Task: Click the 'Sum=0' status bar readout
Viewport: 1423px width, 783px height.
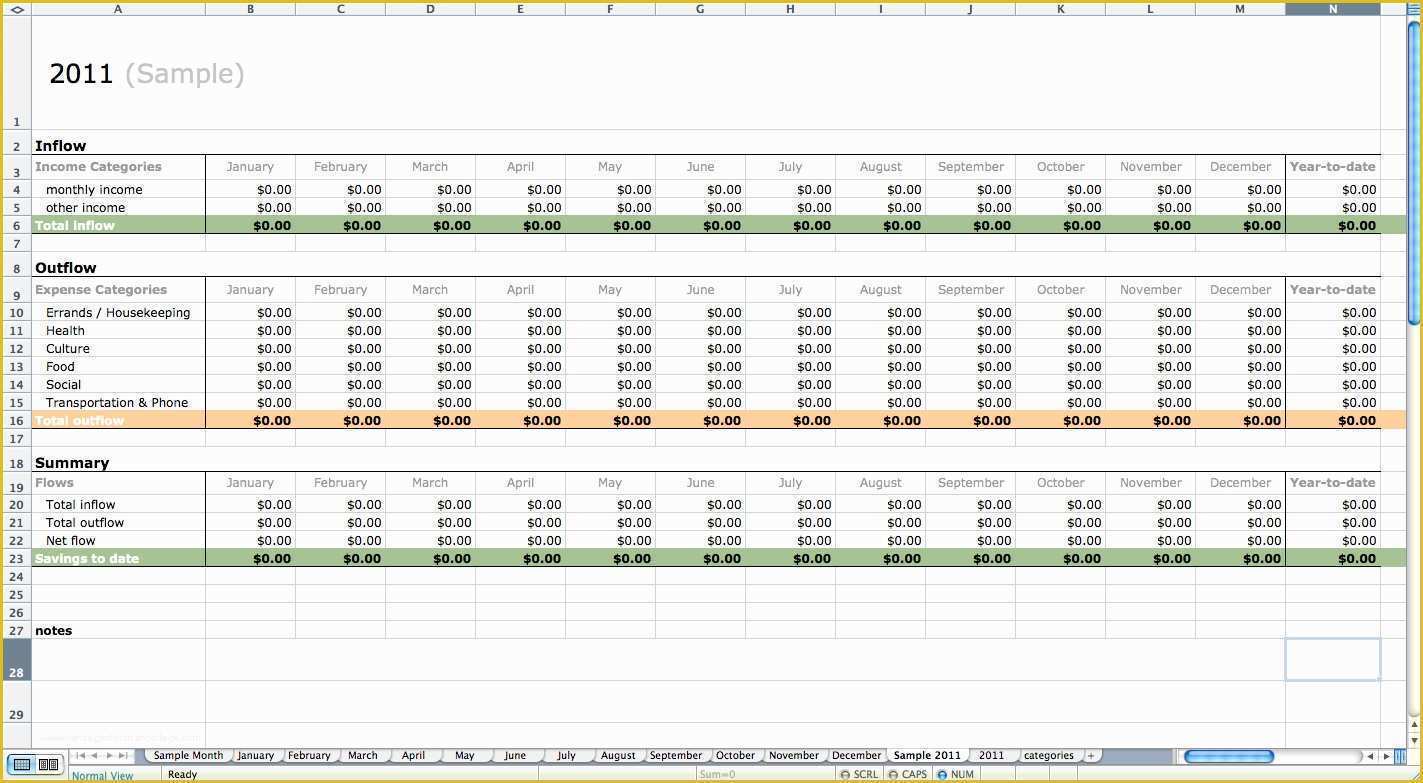Action: tap(717, 774)
